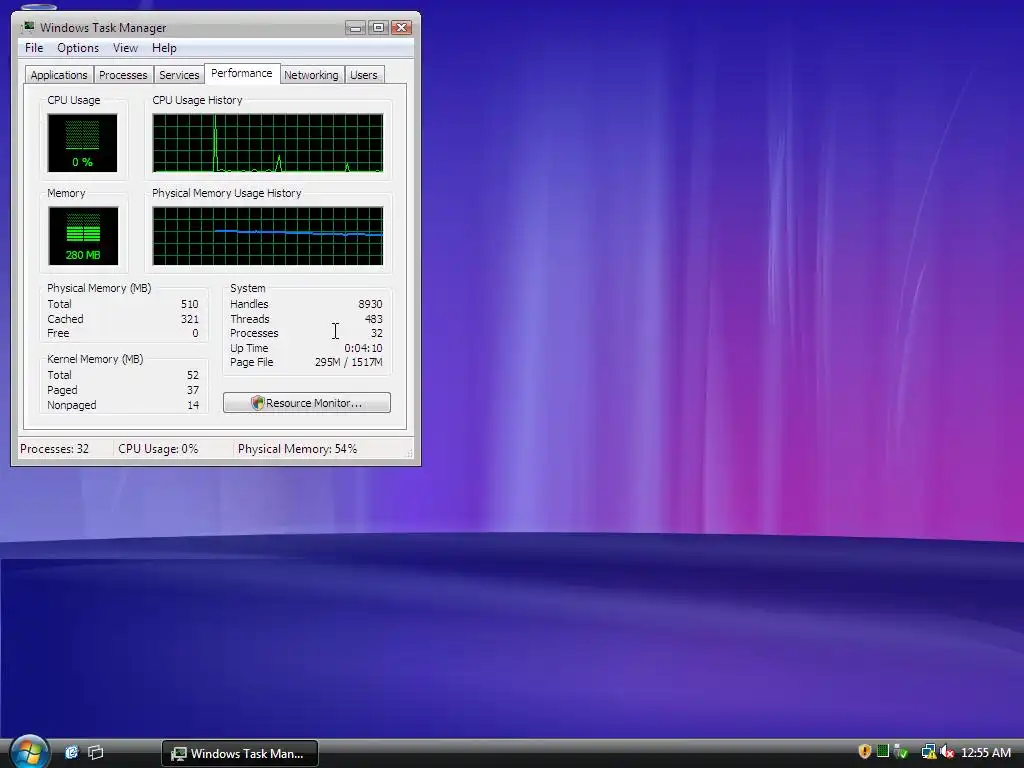Switch to the Services tab
This screenshot has width=1024, height=768.
(x=179, y=75)
